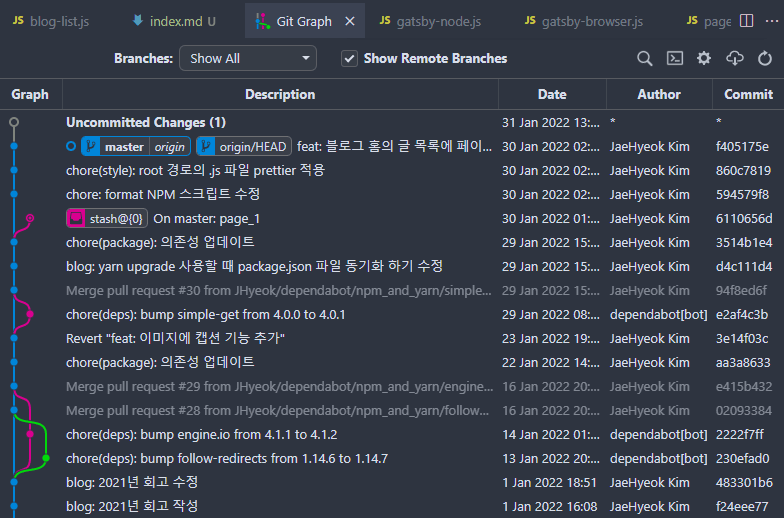Click the pink engine.io branch node

point(30,434)
